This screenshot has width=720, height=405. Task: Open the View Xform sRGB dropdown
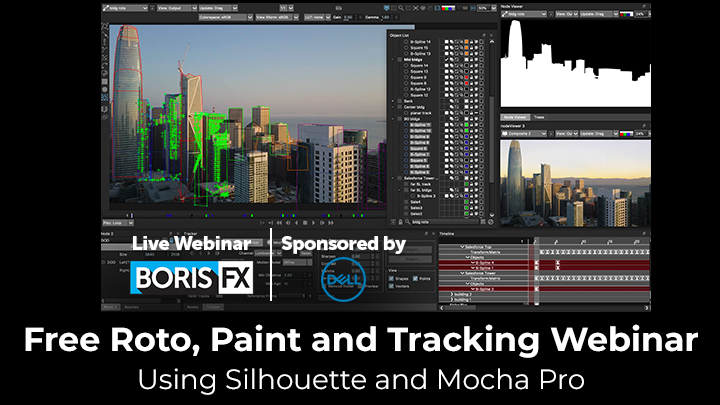click(277, 17)
